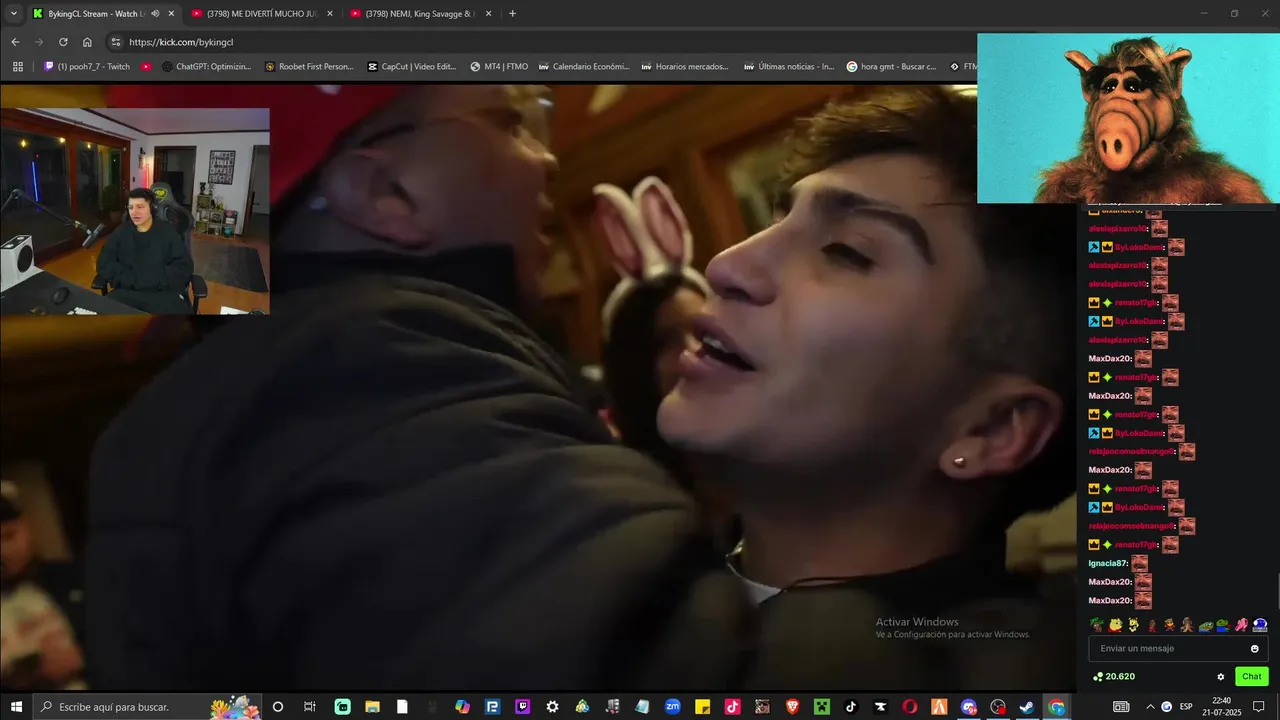Select the Winnie the Pooh quick emote
The height and width of the screenshot is (720, 1280).
point(1115,625)
